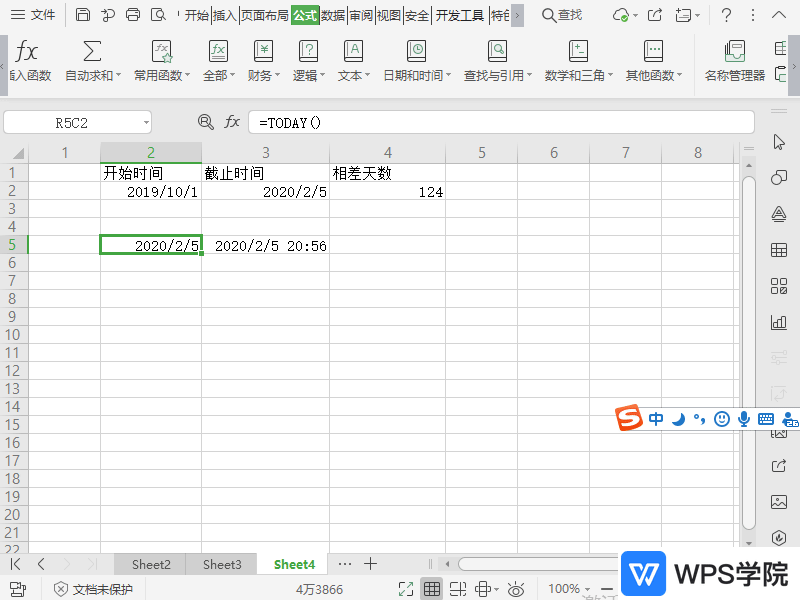Viewport: 800px width, 600px height.
Task: Open the 100% zoom level menu
Action: [568, 589]
